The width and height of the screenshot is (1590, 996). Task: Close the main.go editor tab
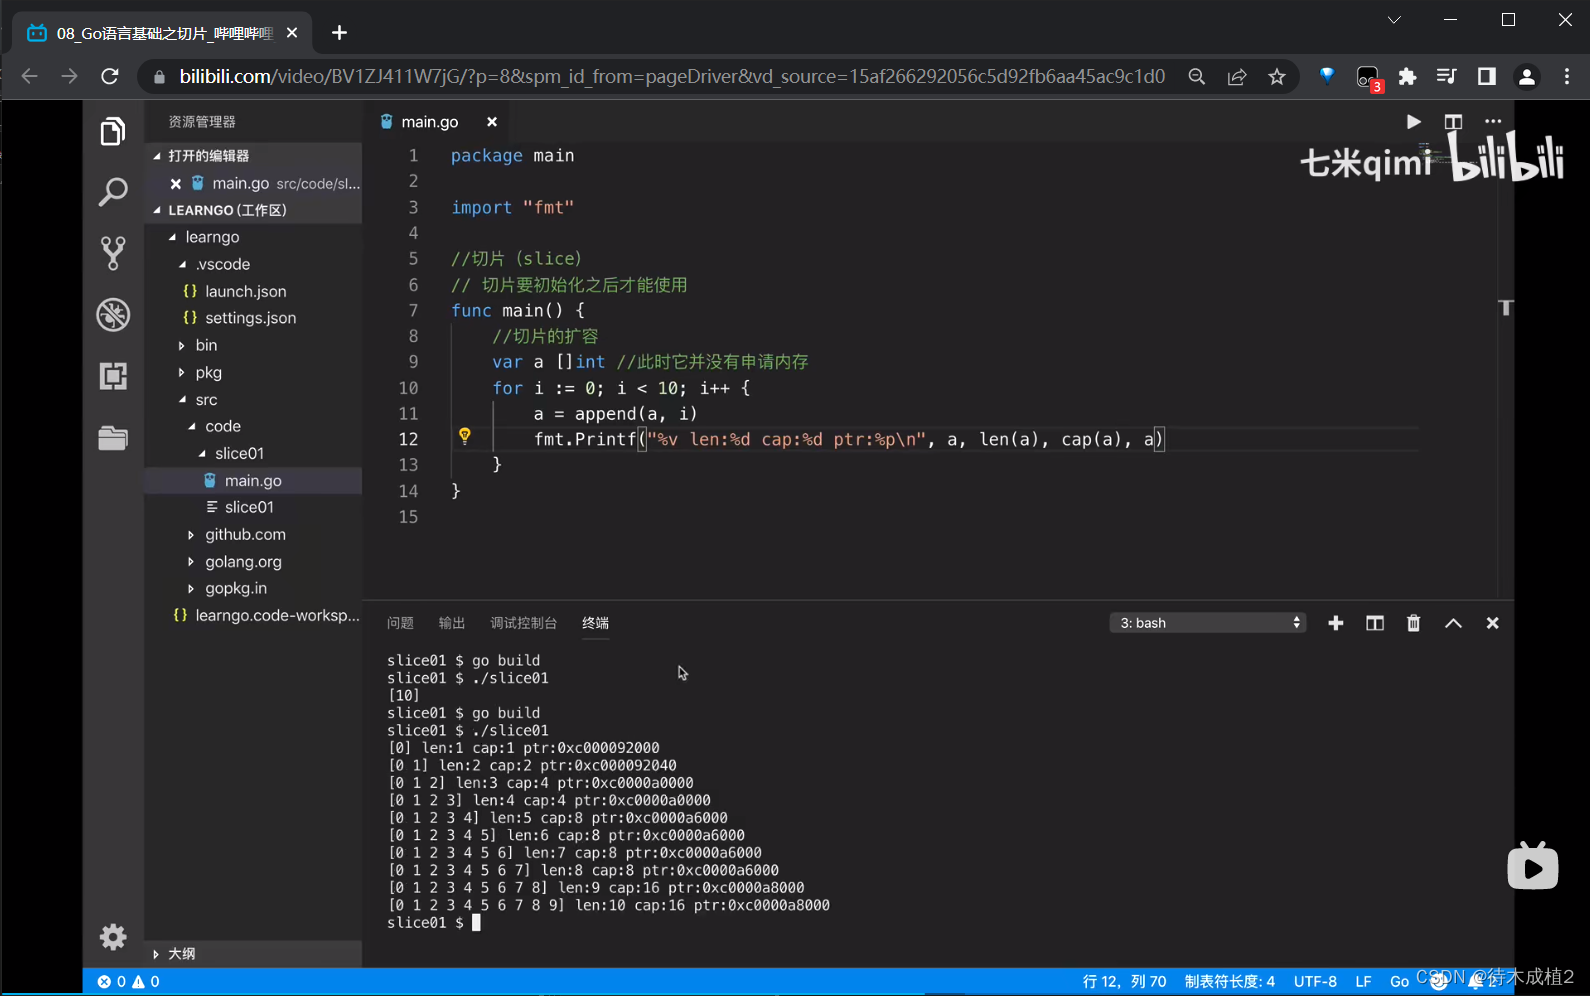(492, 122)
